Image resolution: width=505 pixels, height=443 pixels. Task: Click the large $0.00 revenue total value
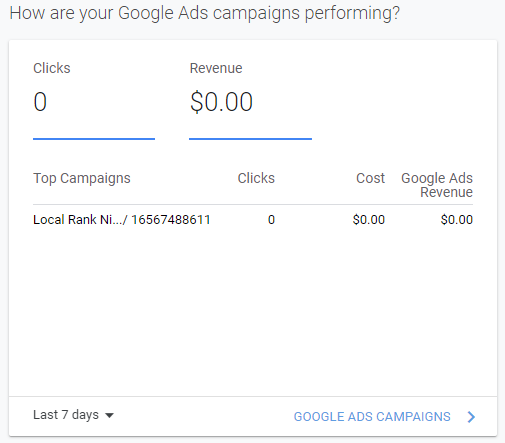click(221, 102)
